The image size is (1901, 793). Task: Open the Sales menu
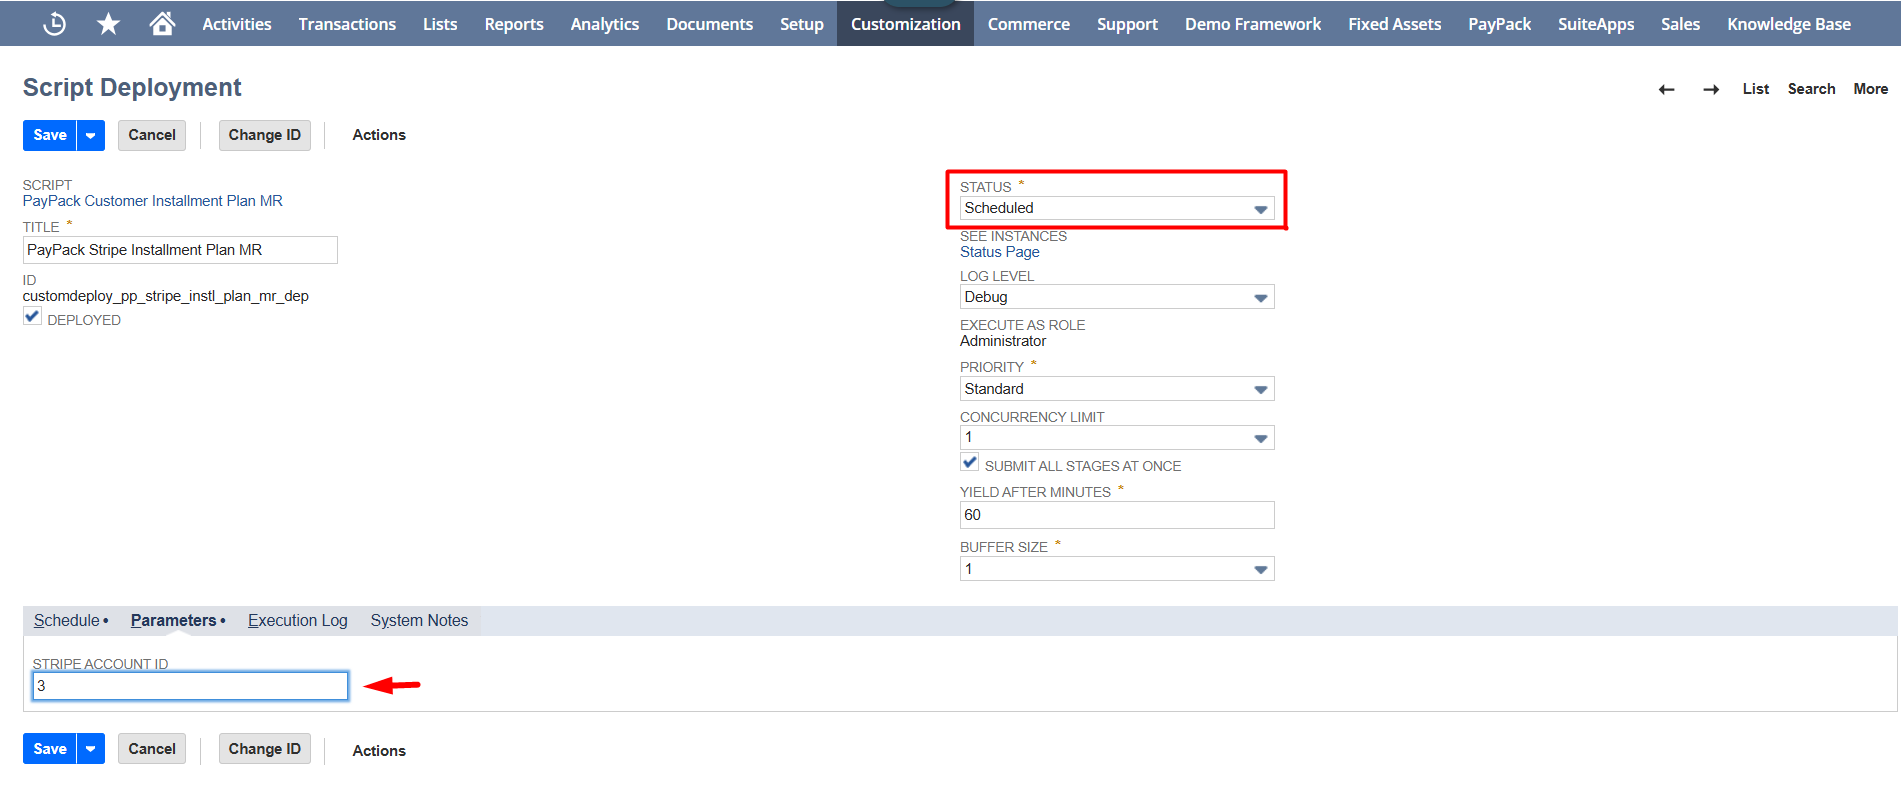click(1680, 24)
